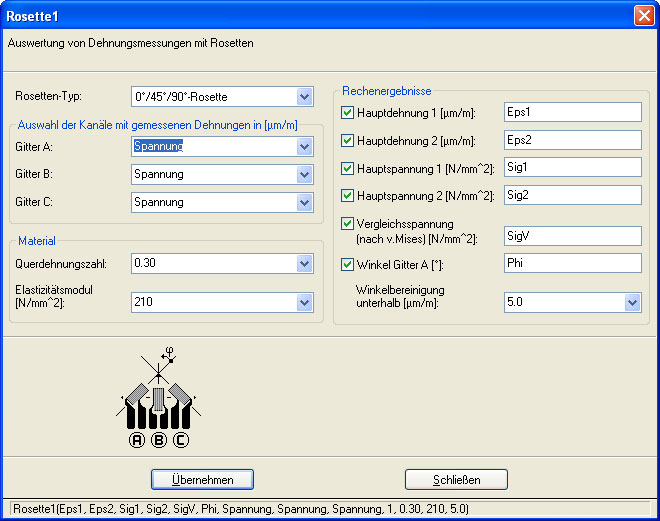Select the SigV output name field
Image resolution: width=660 pixels, height=521 pixels.
(x=571, y=236)
